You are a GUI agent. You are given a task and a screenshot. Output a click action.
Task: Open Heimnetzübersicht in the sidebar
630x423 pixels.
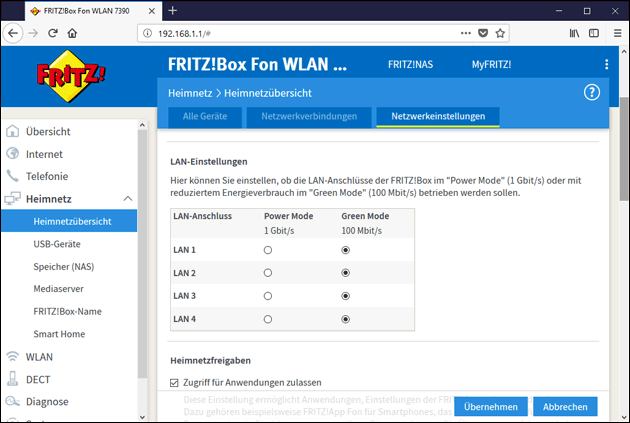pyautogui.click(x=69, y=221)
